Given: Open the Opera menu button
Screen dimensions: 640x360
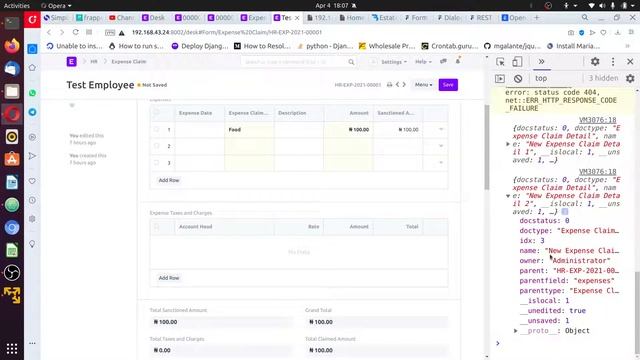Looking at the screenshot, I should point(32,19).
